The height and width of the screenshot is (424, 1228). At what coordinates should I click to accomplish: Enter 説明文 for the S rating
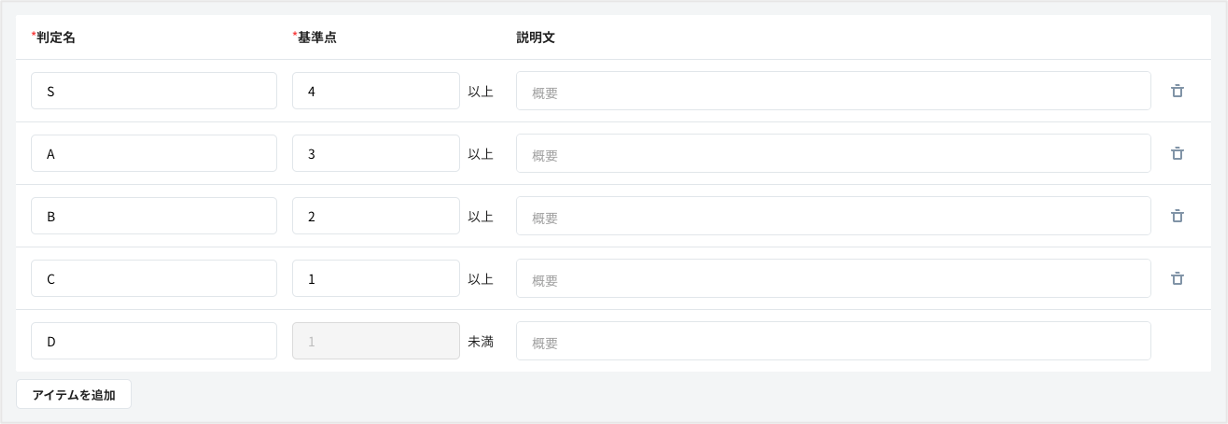(833, 92)
